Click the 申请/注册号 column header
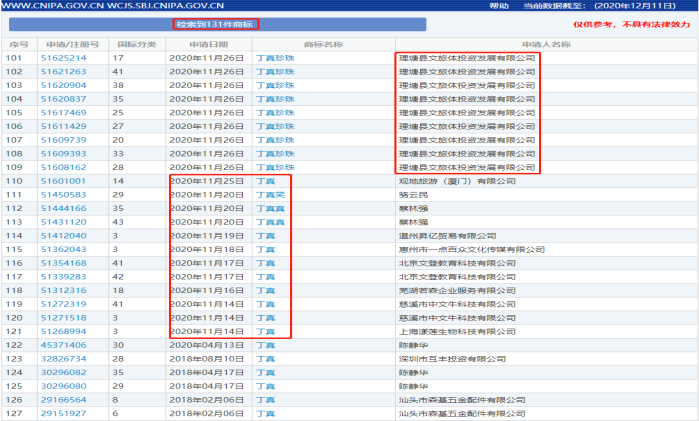The image size is (699, 421). 72,44
